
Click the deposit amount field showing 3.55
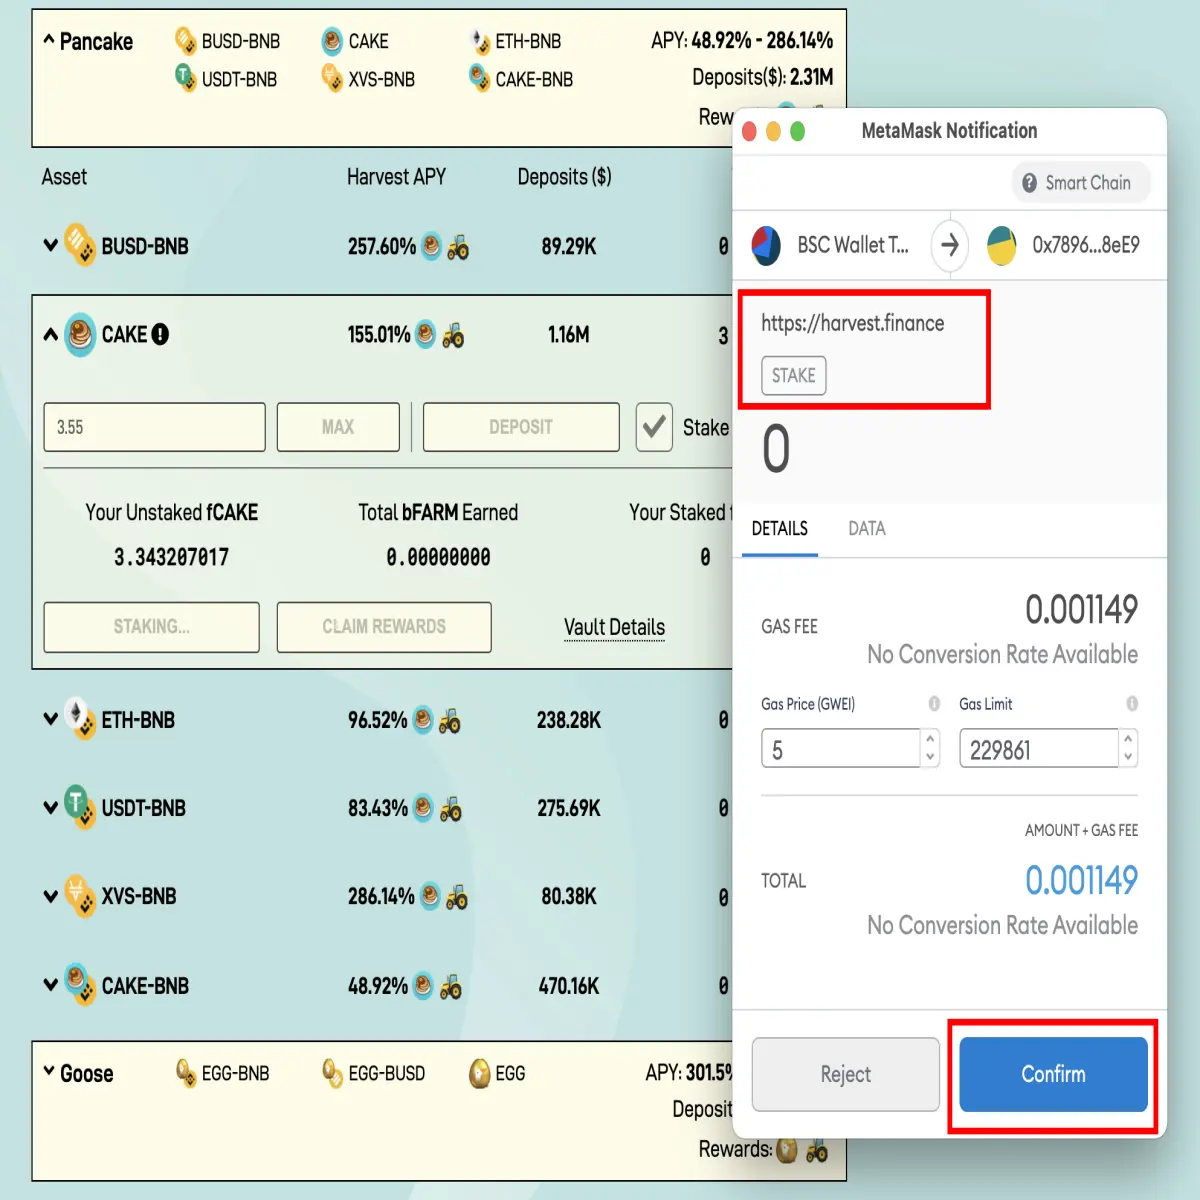[x=154, y=427]
